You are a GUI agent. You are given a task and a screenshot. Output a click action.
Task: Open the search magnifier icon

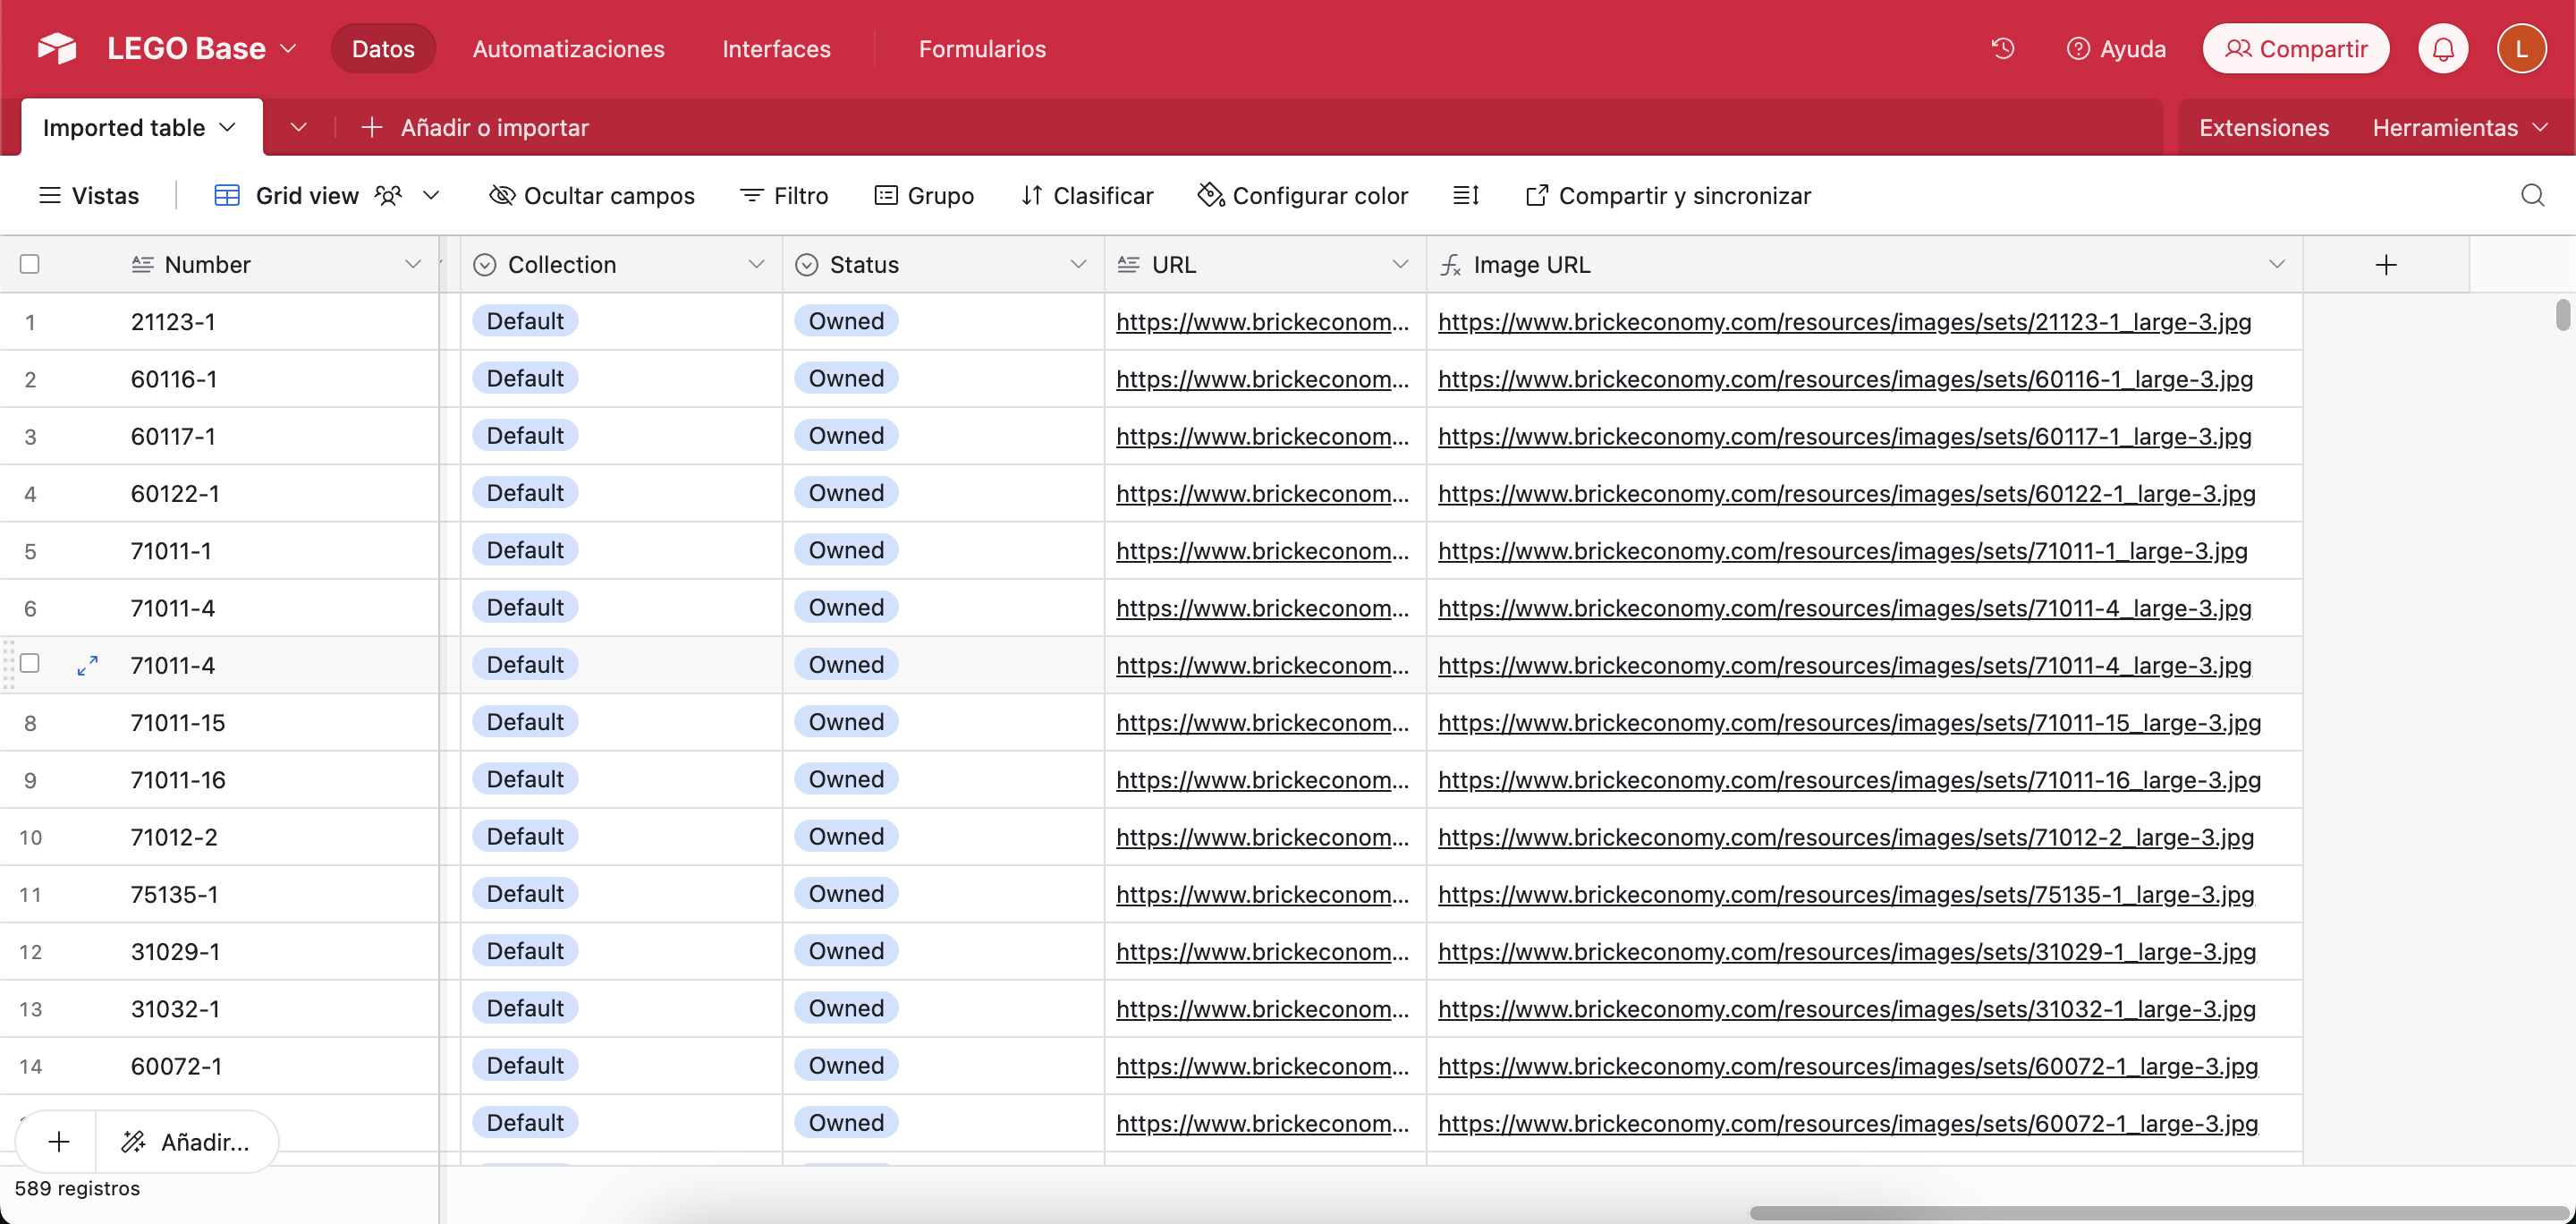click(x=2532, y=195)
